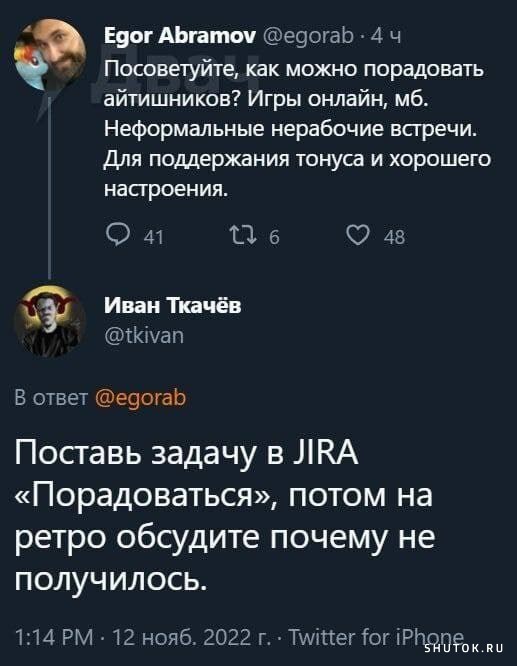Click the Twitter for iPhone source label
Viewport: 517px width, 666px height.
[x=376, y=637]
